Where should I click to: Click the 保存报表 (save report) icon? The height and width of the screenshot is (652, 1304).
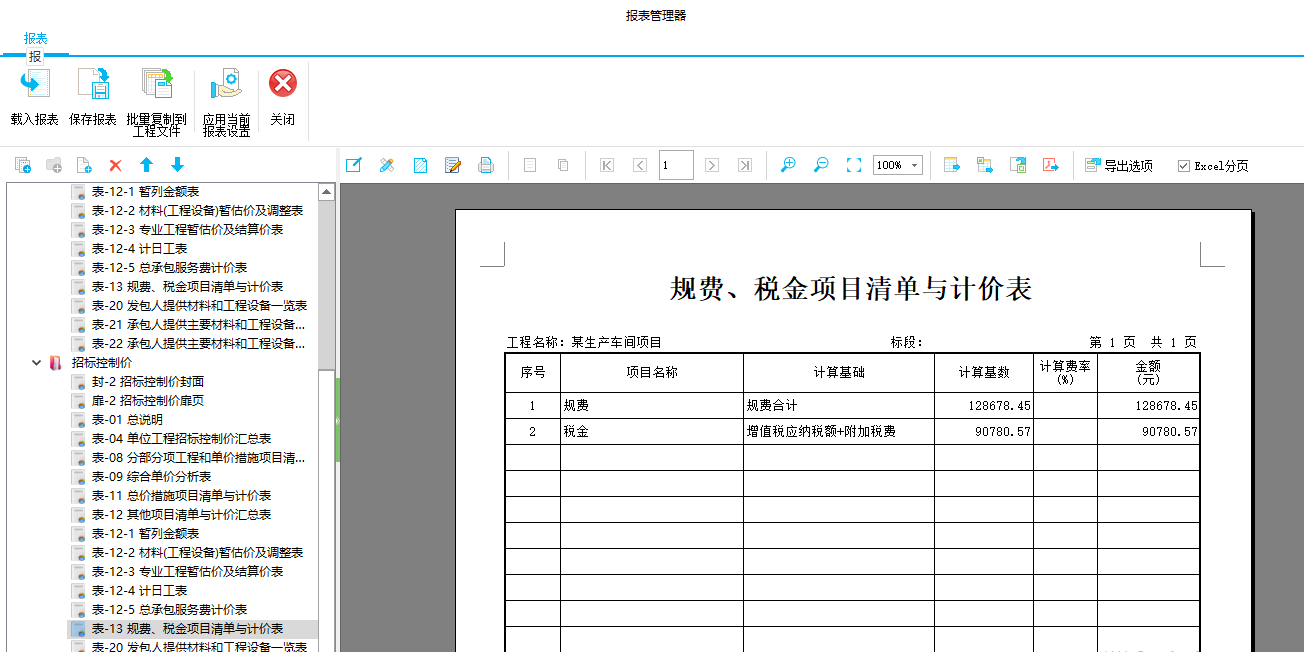(93, 84)
